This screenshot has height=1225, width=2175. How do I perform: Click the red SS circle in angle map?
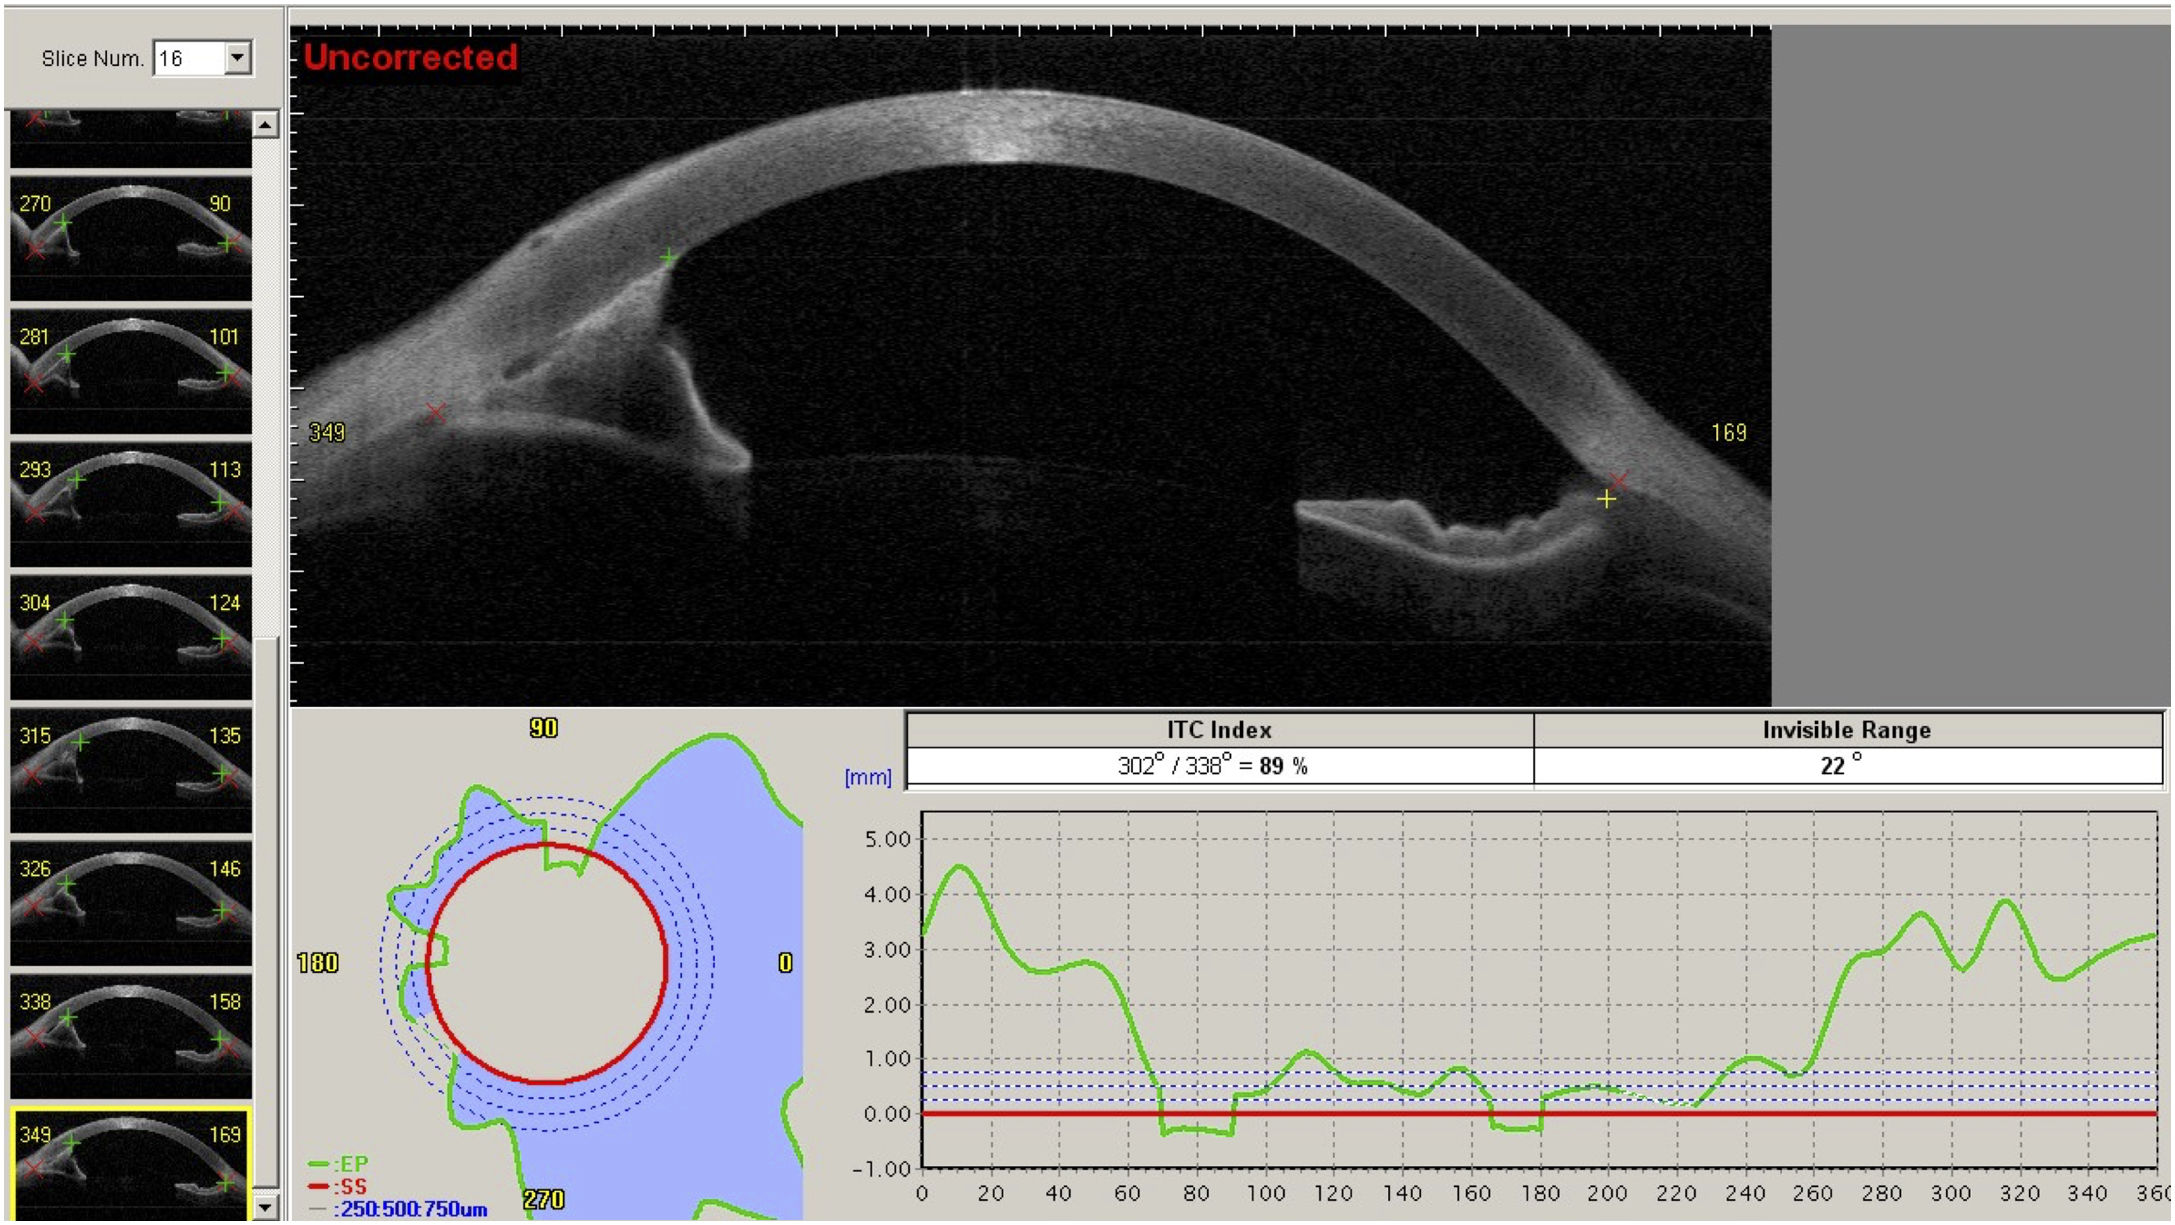tap(665, 963)
